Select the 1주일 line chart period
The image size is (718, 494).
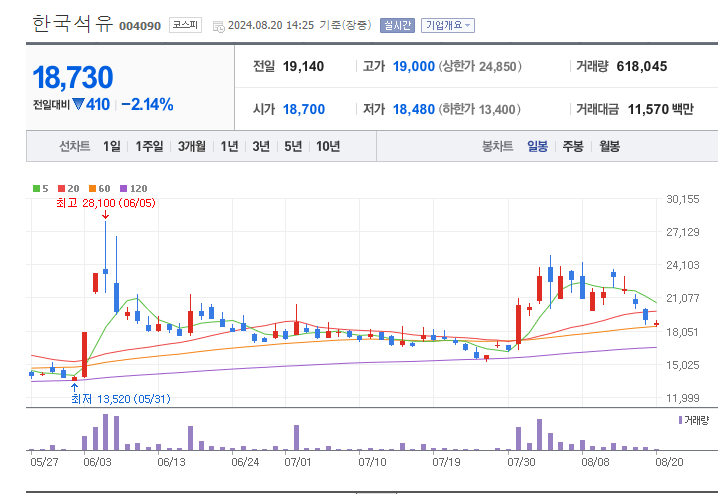[149, 146]
